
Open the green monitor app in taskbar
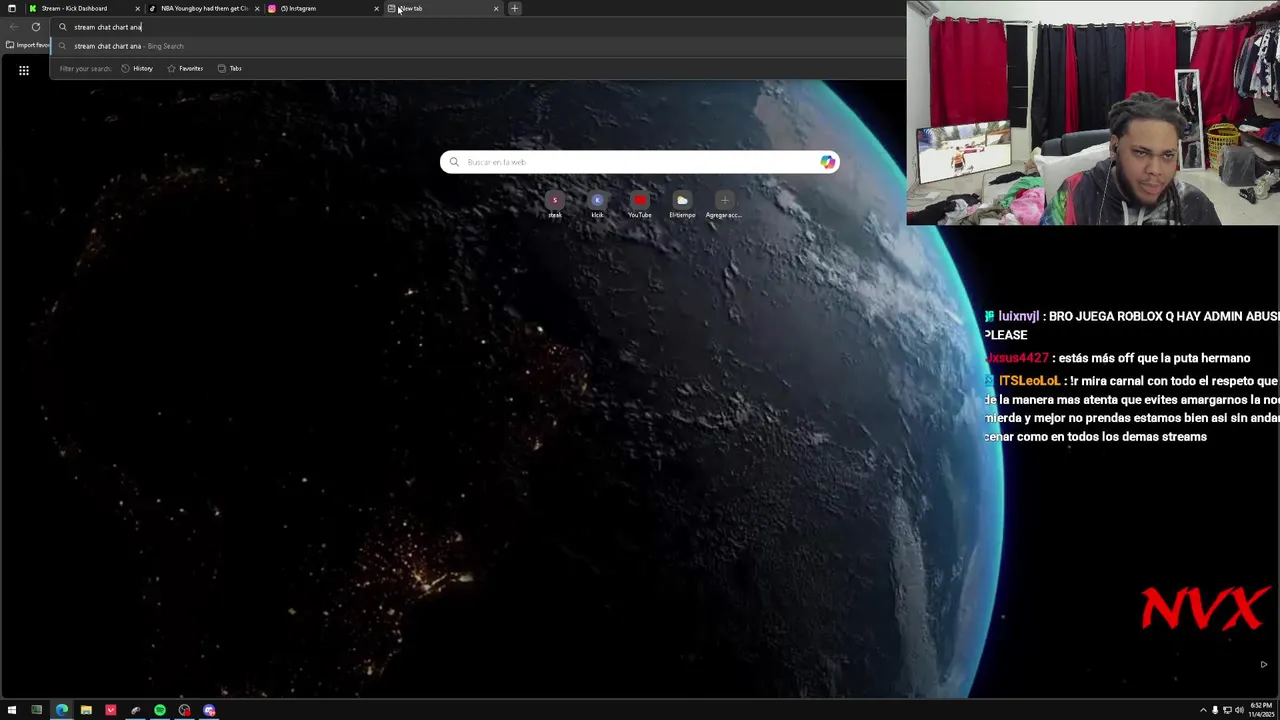[37, 710]
